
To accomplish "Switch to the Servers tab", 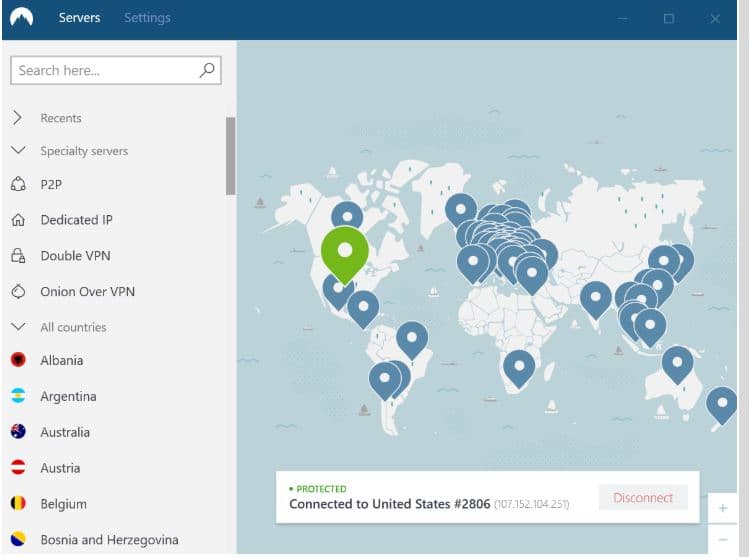I will (x=80, y=18).
